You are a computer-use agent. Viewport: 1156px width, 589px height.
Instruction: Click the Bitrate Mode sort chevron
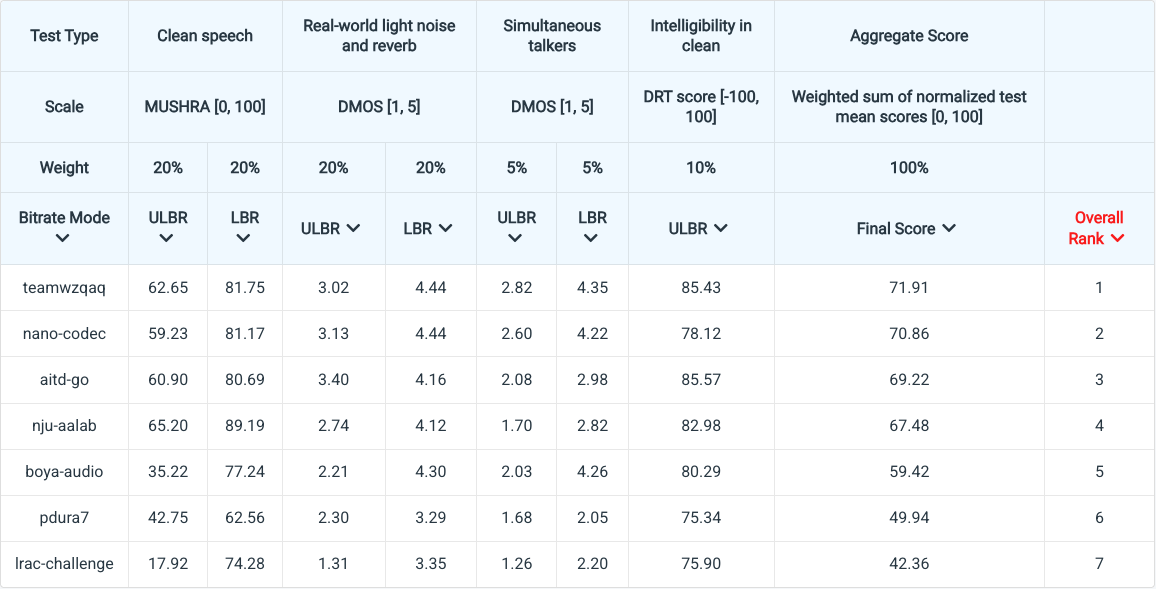pos(63,238)
